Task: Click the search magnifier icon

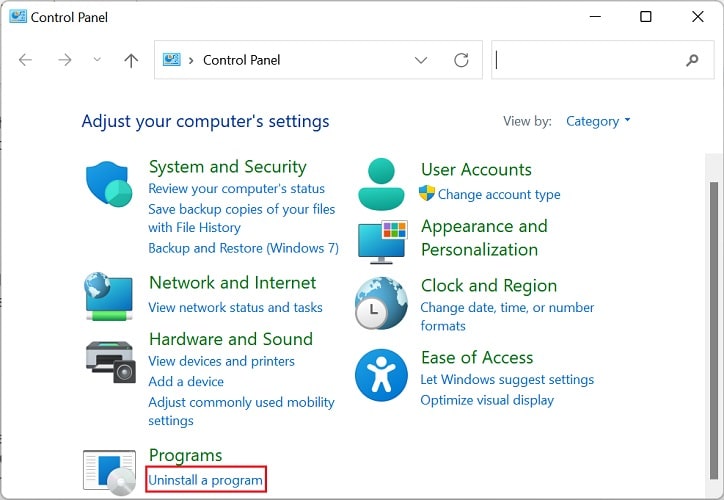Action: pos(692,60)
